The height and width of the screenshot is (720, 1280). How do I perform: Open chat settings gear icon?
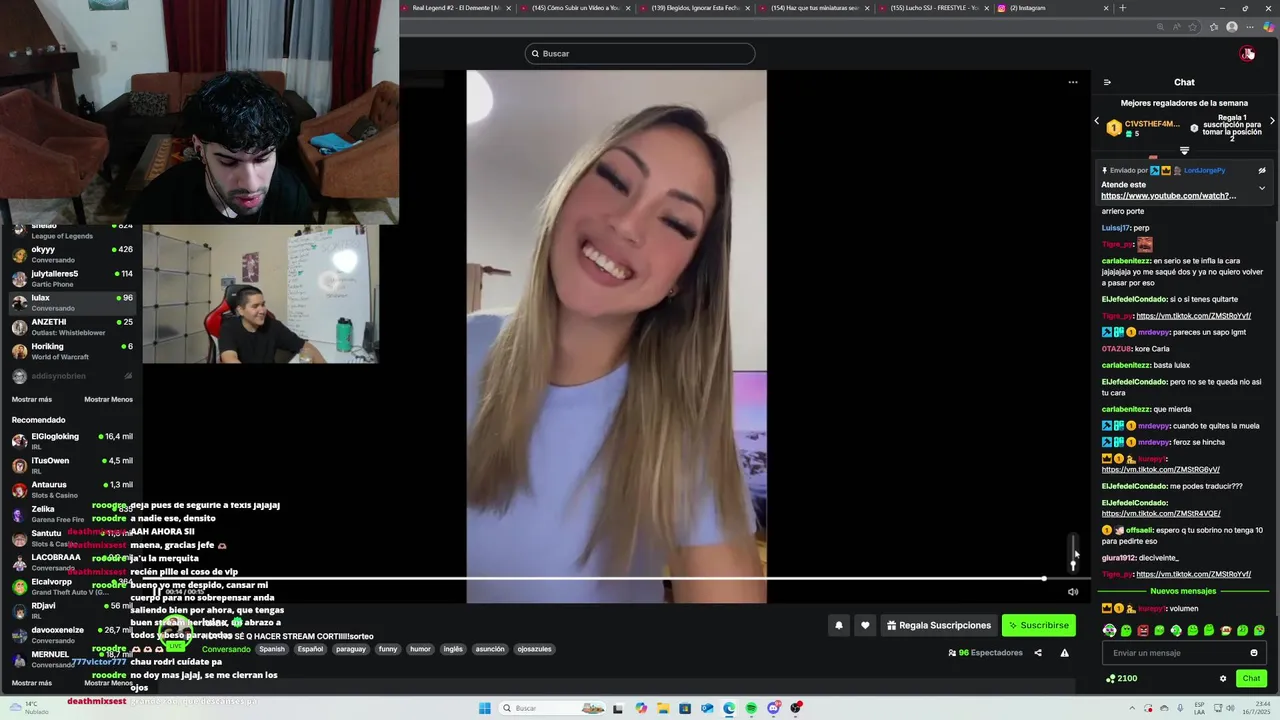click(1222, 678)
